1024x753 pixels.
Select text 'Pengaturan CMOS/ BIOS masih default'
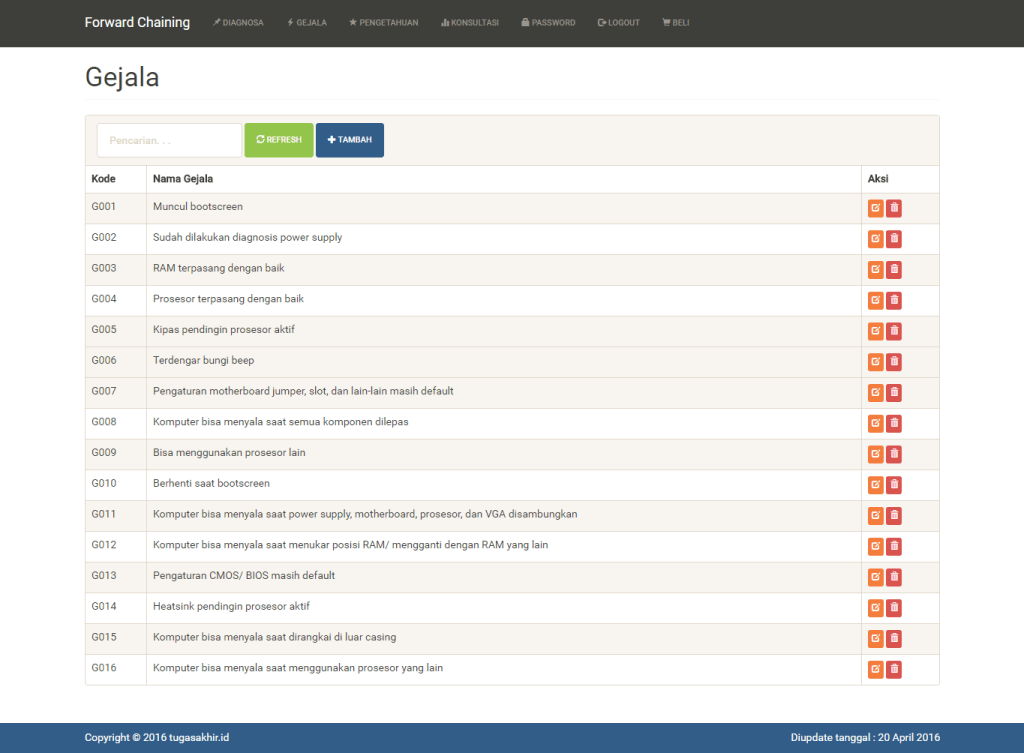pos(244,575)
